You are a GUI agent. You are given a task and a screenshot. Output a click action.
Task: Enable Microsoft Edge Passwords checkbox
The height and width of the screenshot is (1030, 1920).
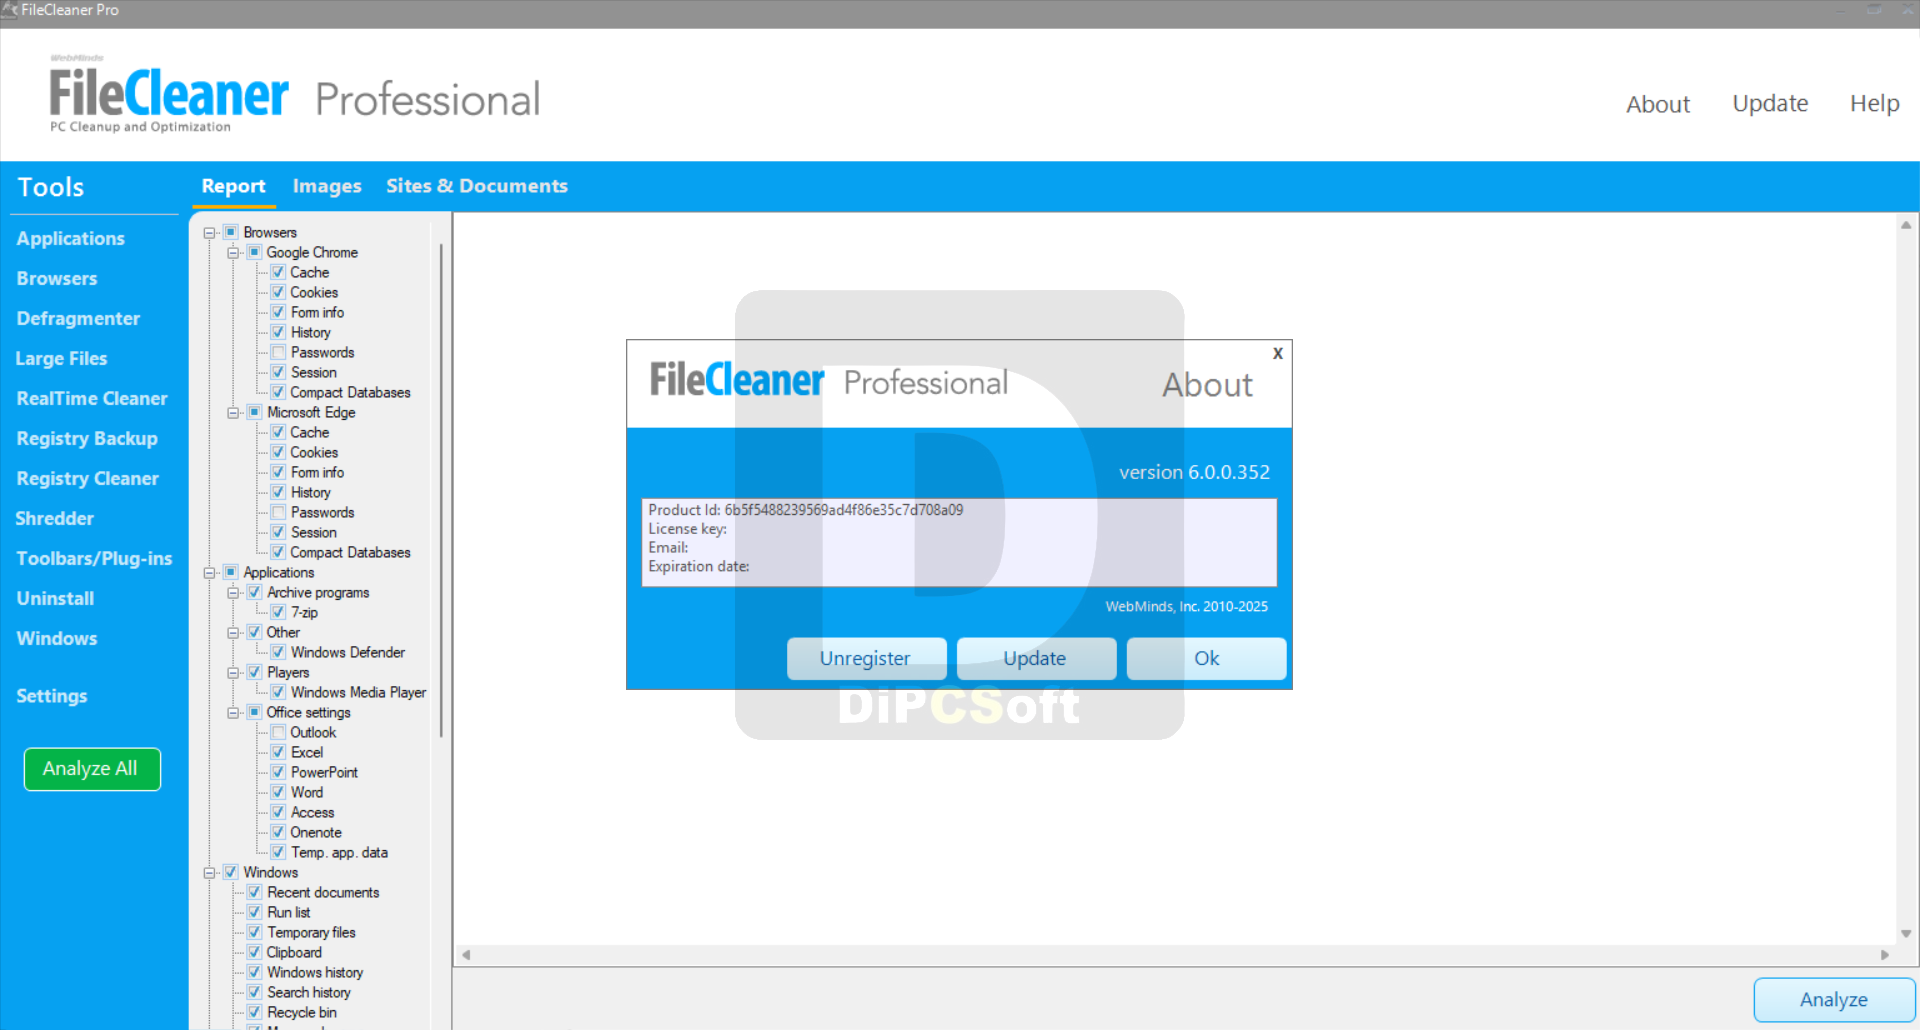tap(278, 513)
